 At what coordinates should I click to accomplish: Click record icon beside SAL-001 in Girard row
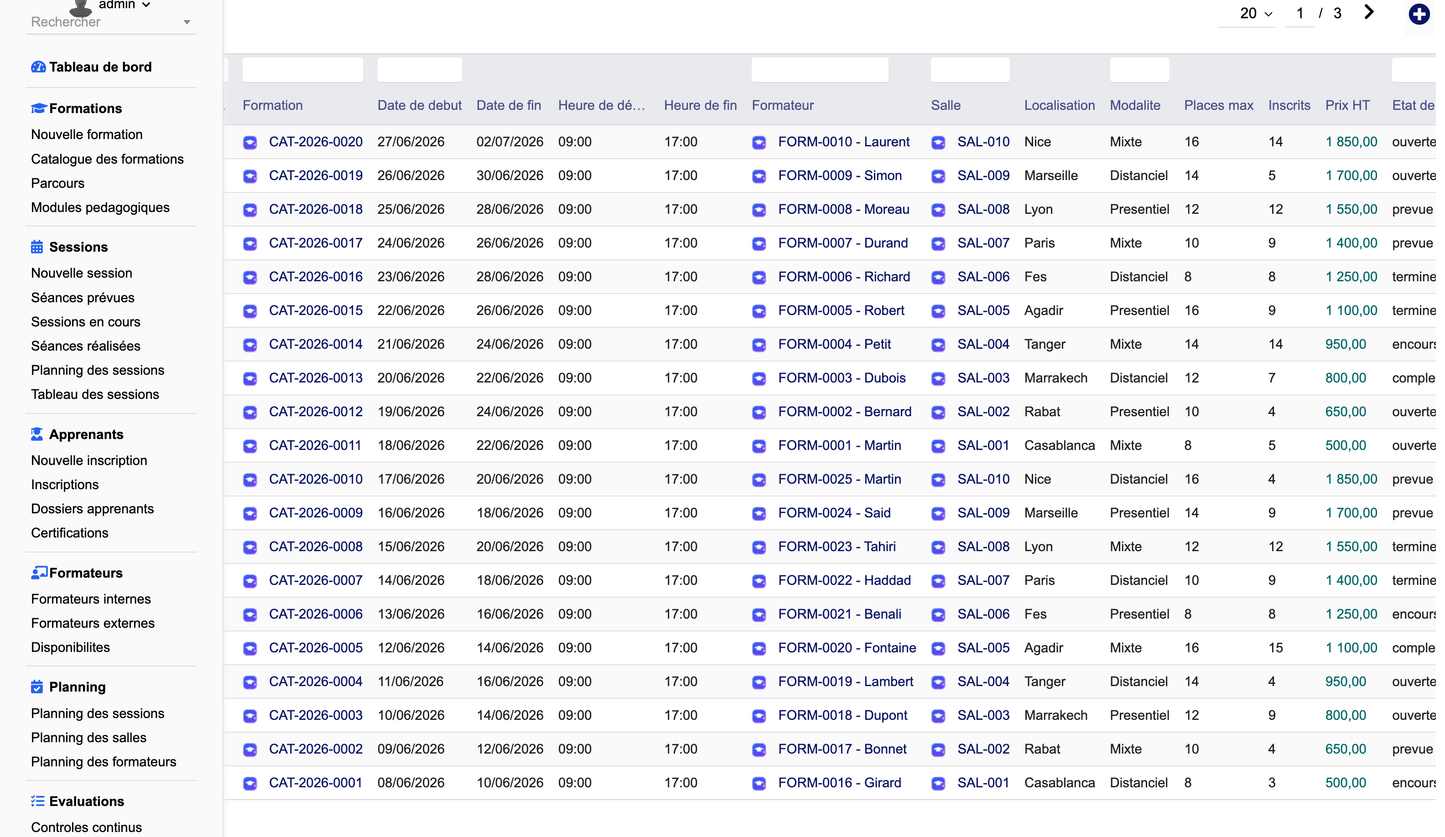pyautogui.click(x=938, y=784)
